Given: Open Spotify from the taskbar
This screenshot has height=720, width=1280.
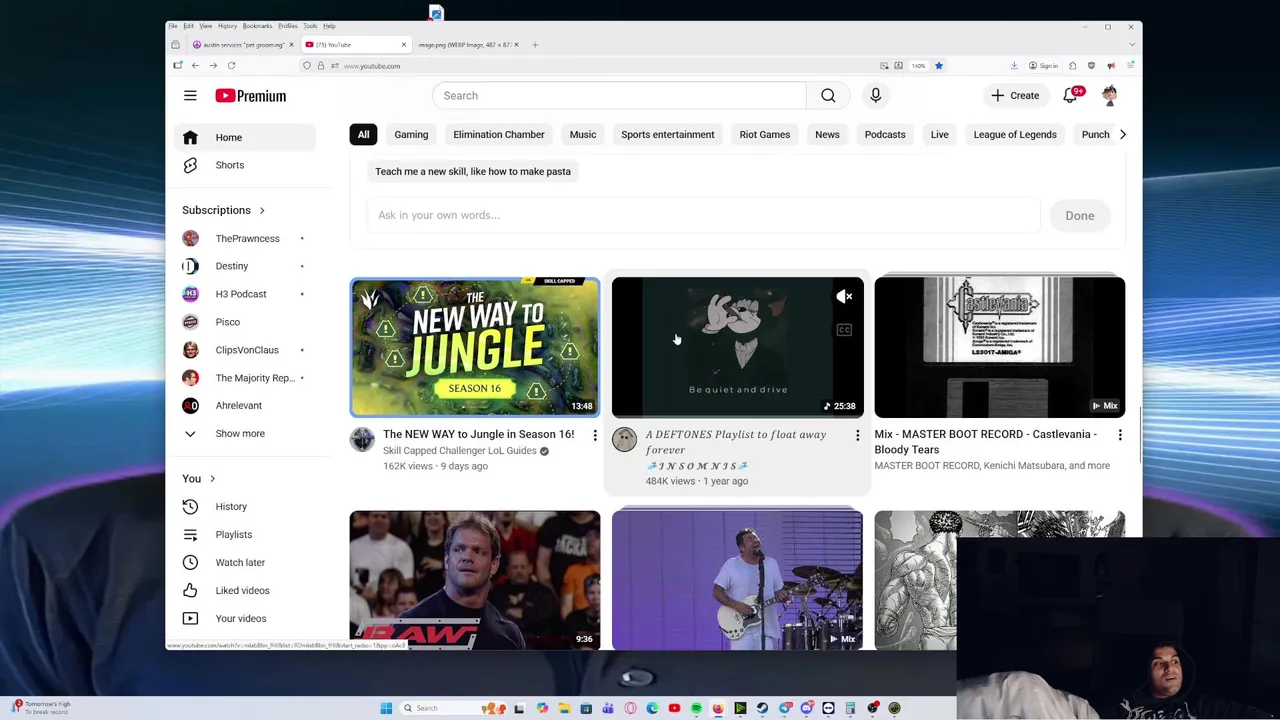Looking at the screenshot, I should pos(696,708).
